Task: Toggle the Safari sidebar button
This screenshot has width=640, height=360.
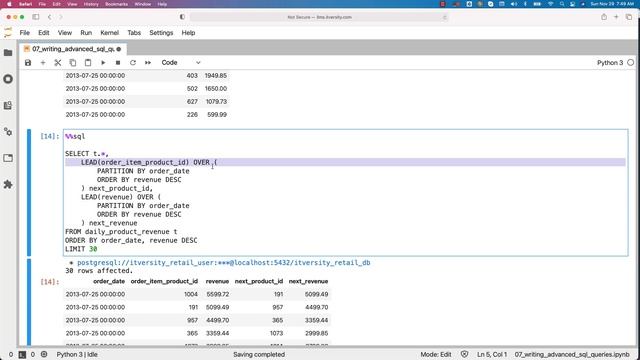Action: (36, 17)
